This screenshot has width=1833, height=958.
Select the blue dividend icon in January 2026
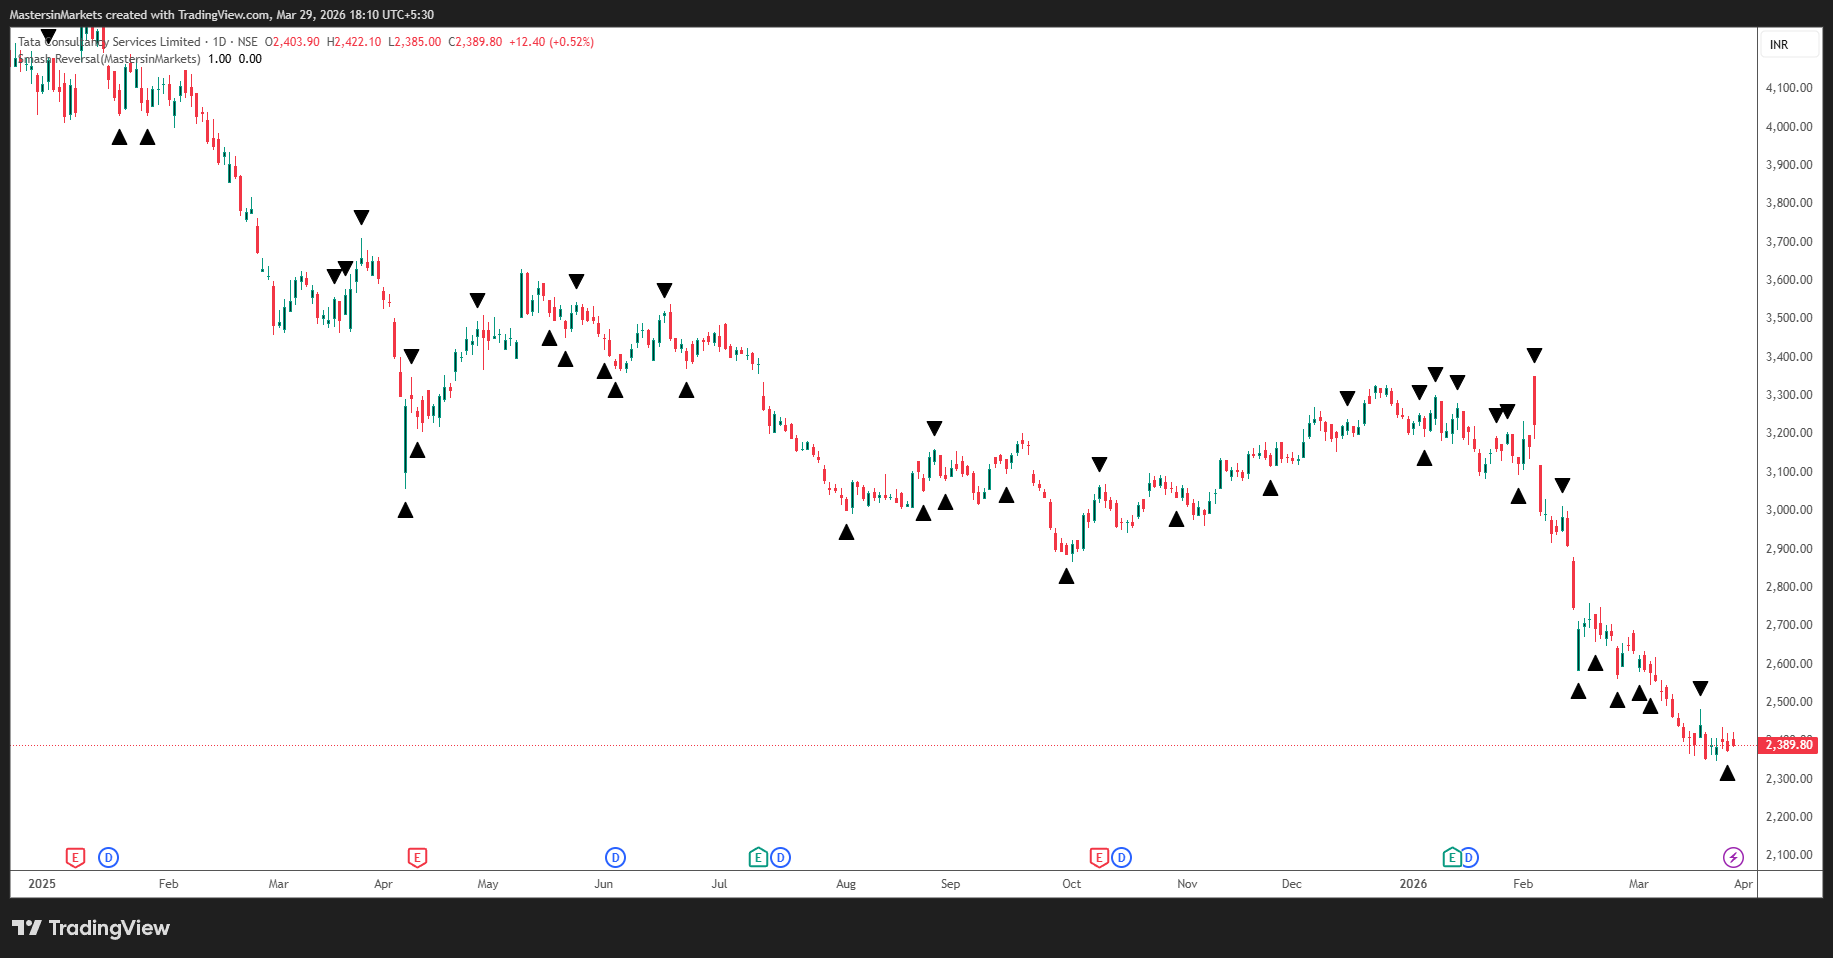coord(1469,857)
